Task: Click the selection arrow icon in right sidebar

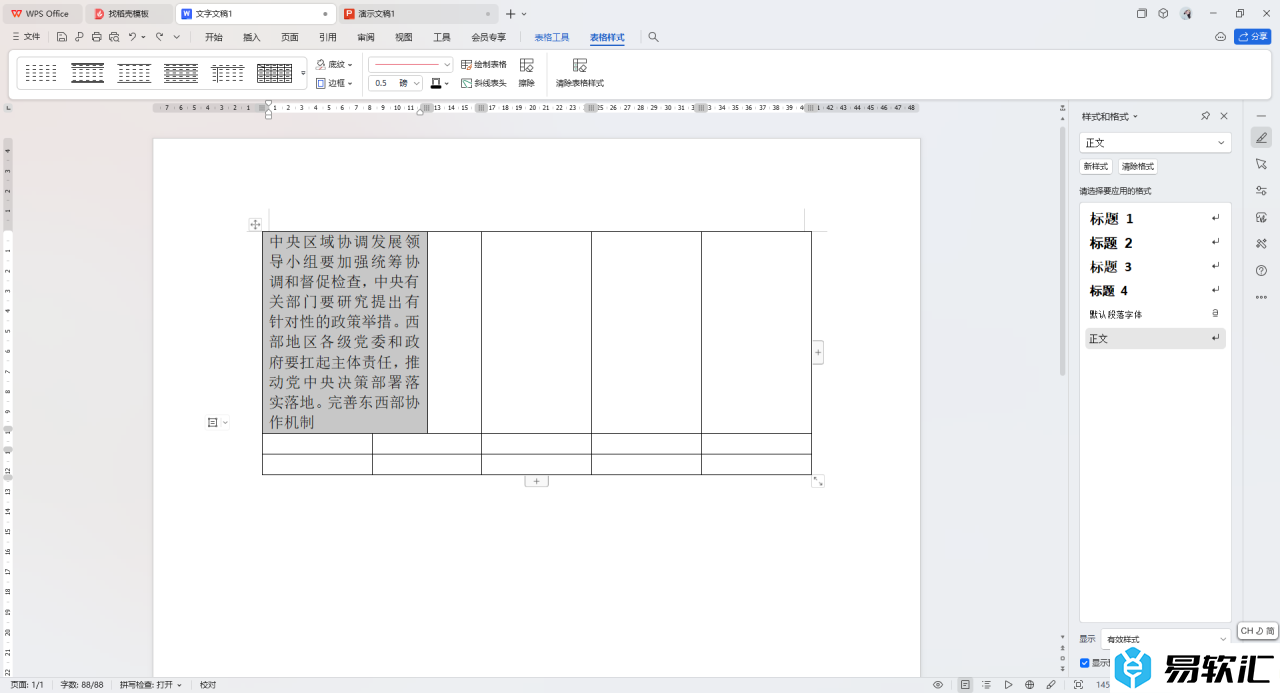Action: (x=1261, y=164)
